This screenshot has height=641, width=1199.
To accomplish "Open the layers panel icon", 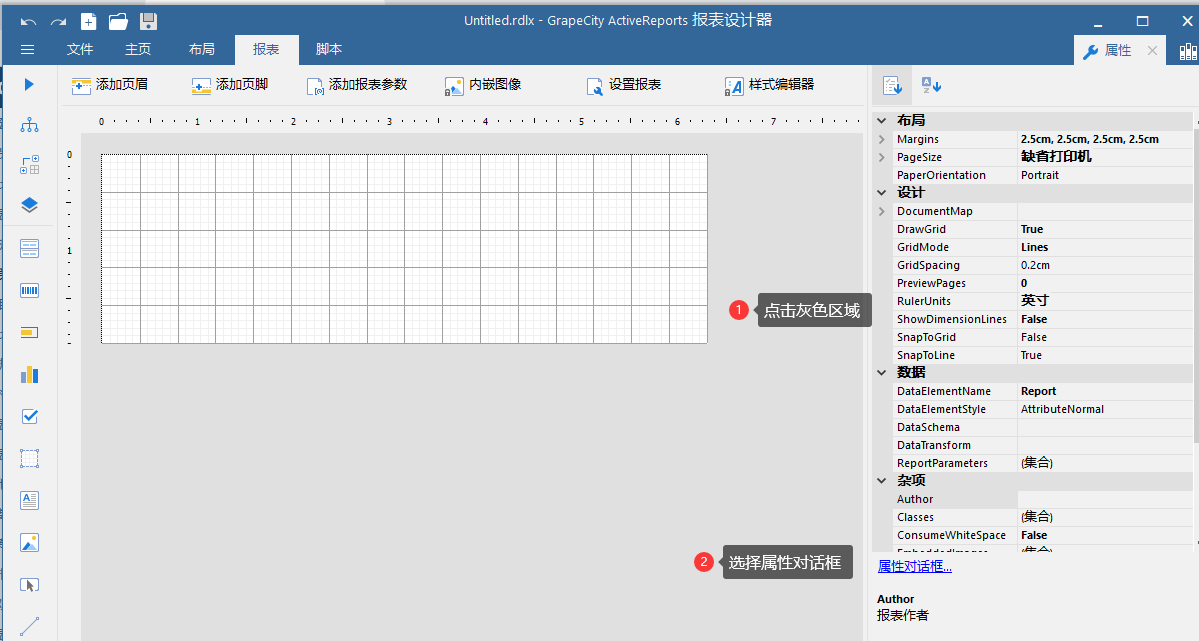I will tap(29, 205).
